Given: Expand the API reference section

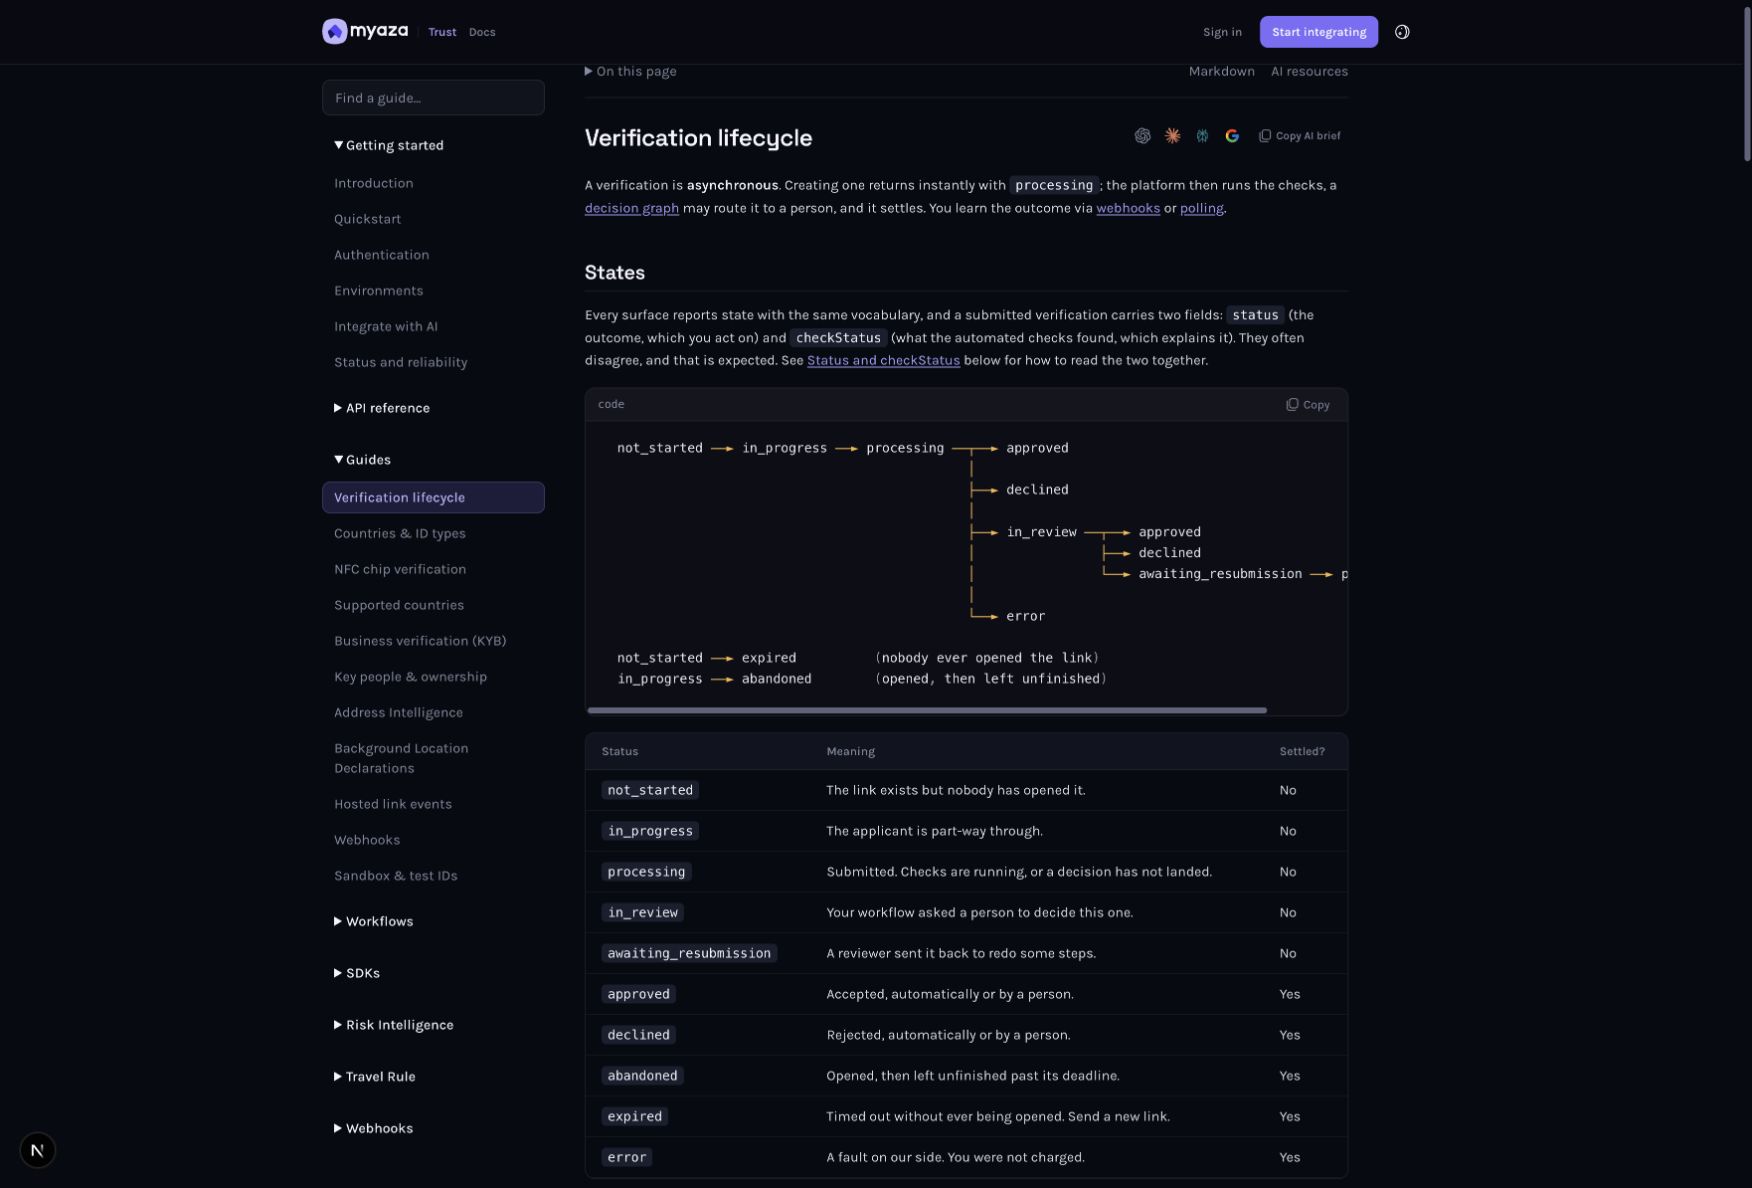Looking at the screenshot, I should pyautogui.click(x=382, y=408).
